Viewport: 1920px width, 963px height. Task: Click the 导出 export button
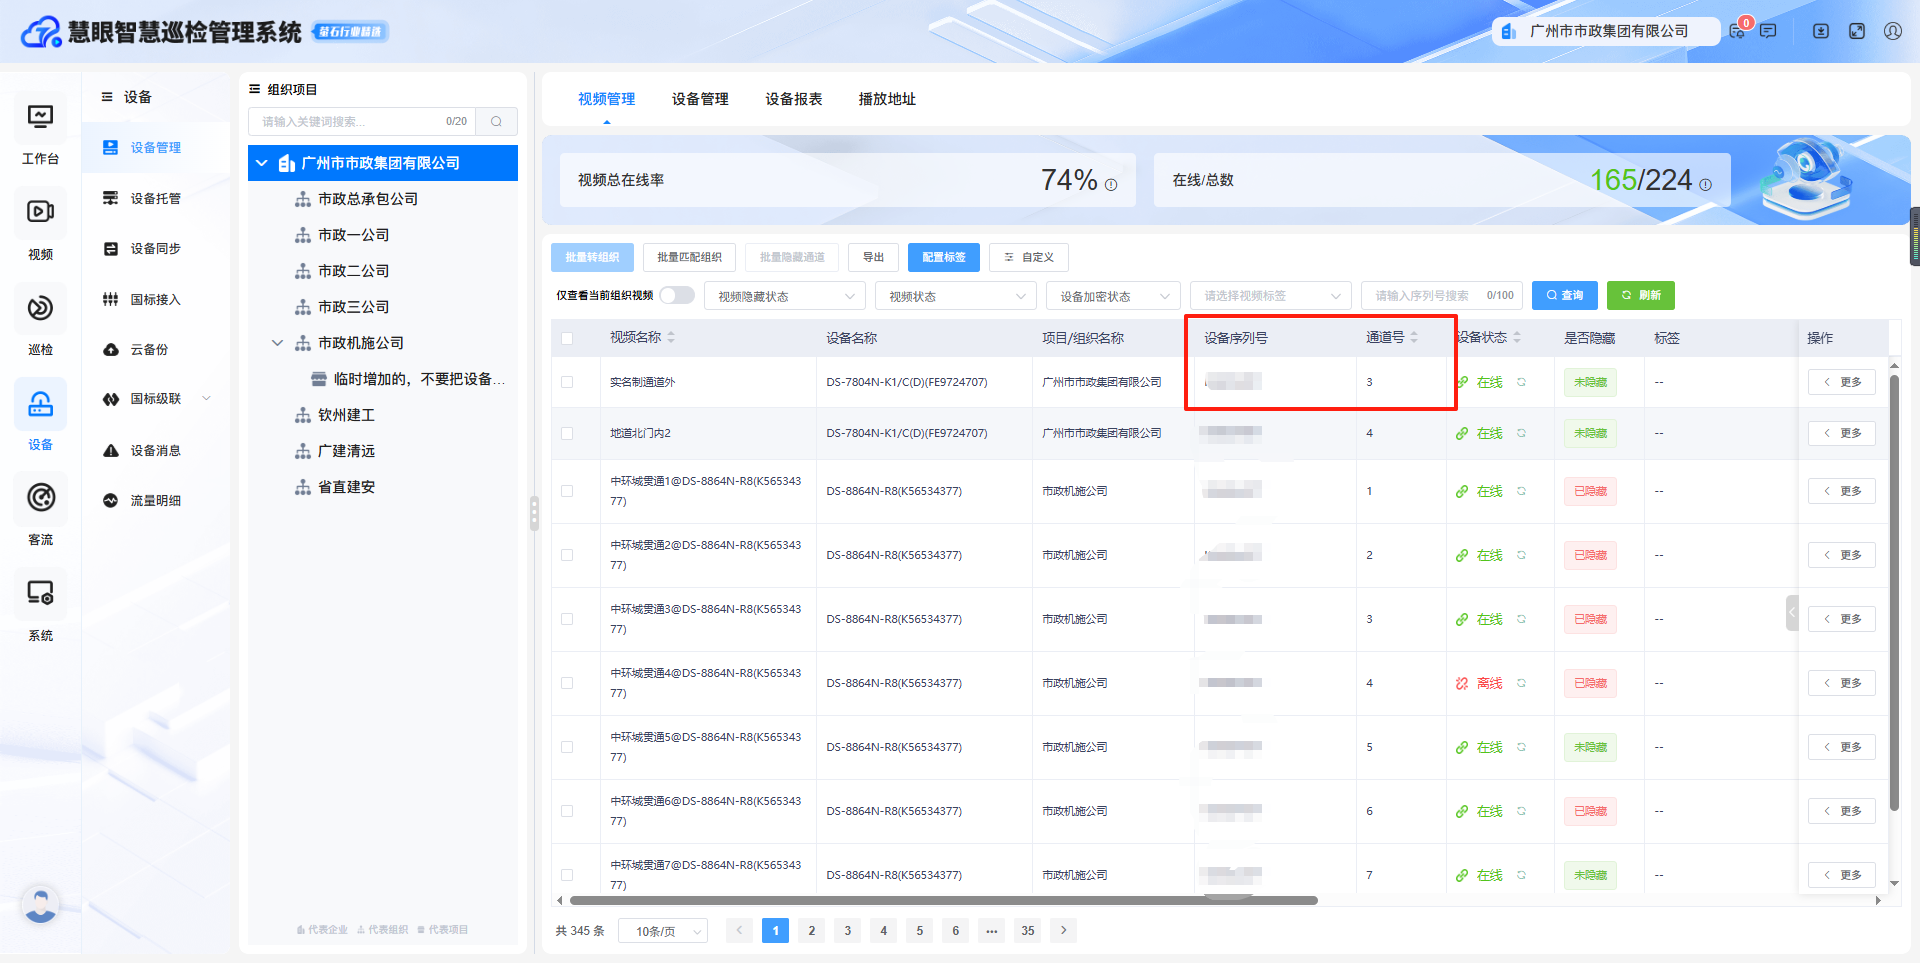(x=873, y=257)
